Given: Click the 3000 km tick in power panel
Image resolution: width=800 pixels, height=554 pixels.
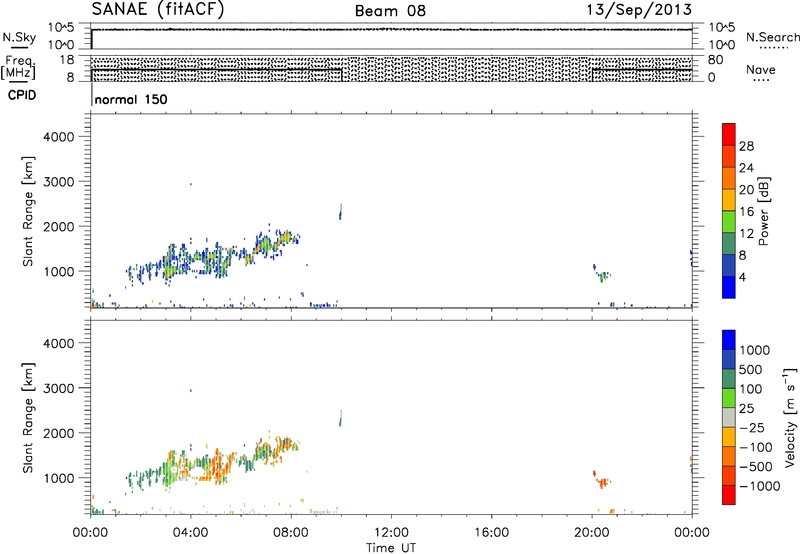Looking at the screenshot, I should tap(59, 182).
